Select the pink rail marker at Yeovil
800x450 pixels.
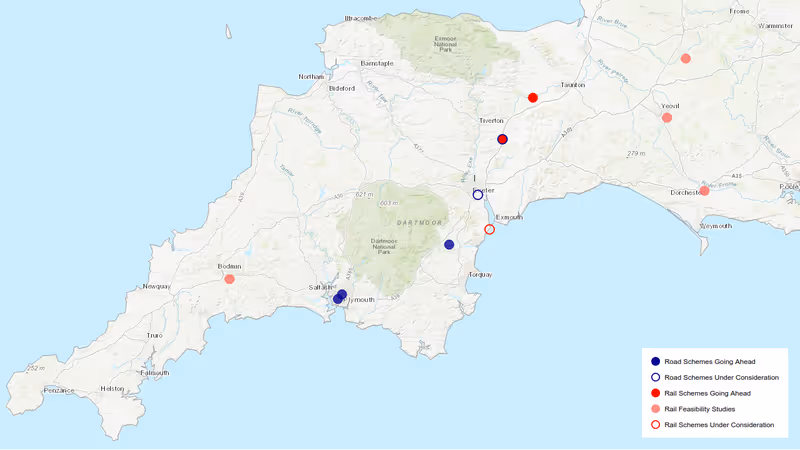tap(667, 118)
